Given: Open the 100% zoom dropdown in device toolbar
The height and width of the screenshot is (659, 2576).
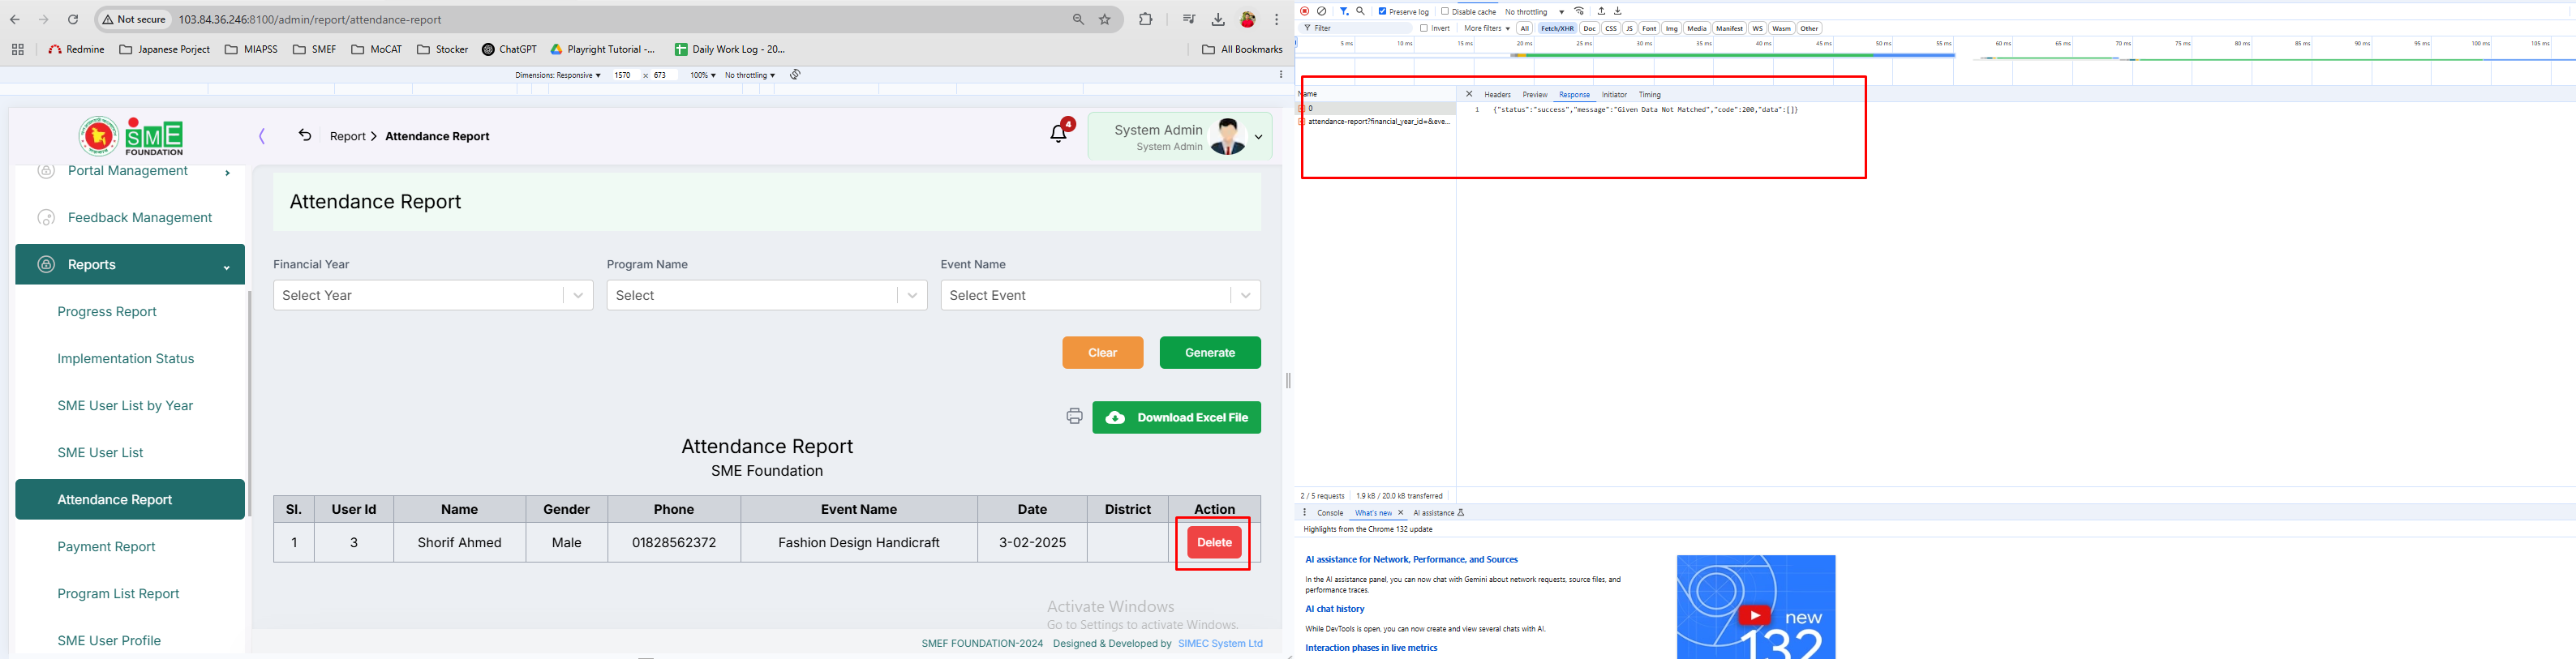Looking at the screenshot, I should coord(703,75).
